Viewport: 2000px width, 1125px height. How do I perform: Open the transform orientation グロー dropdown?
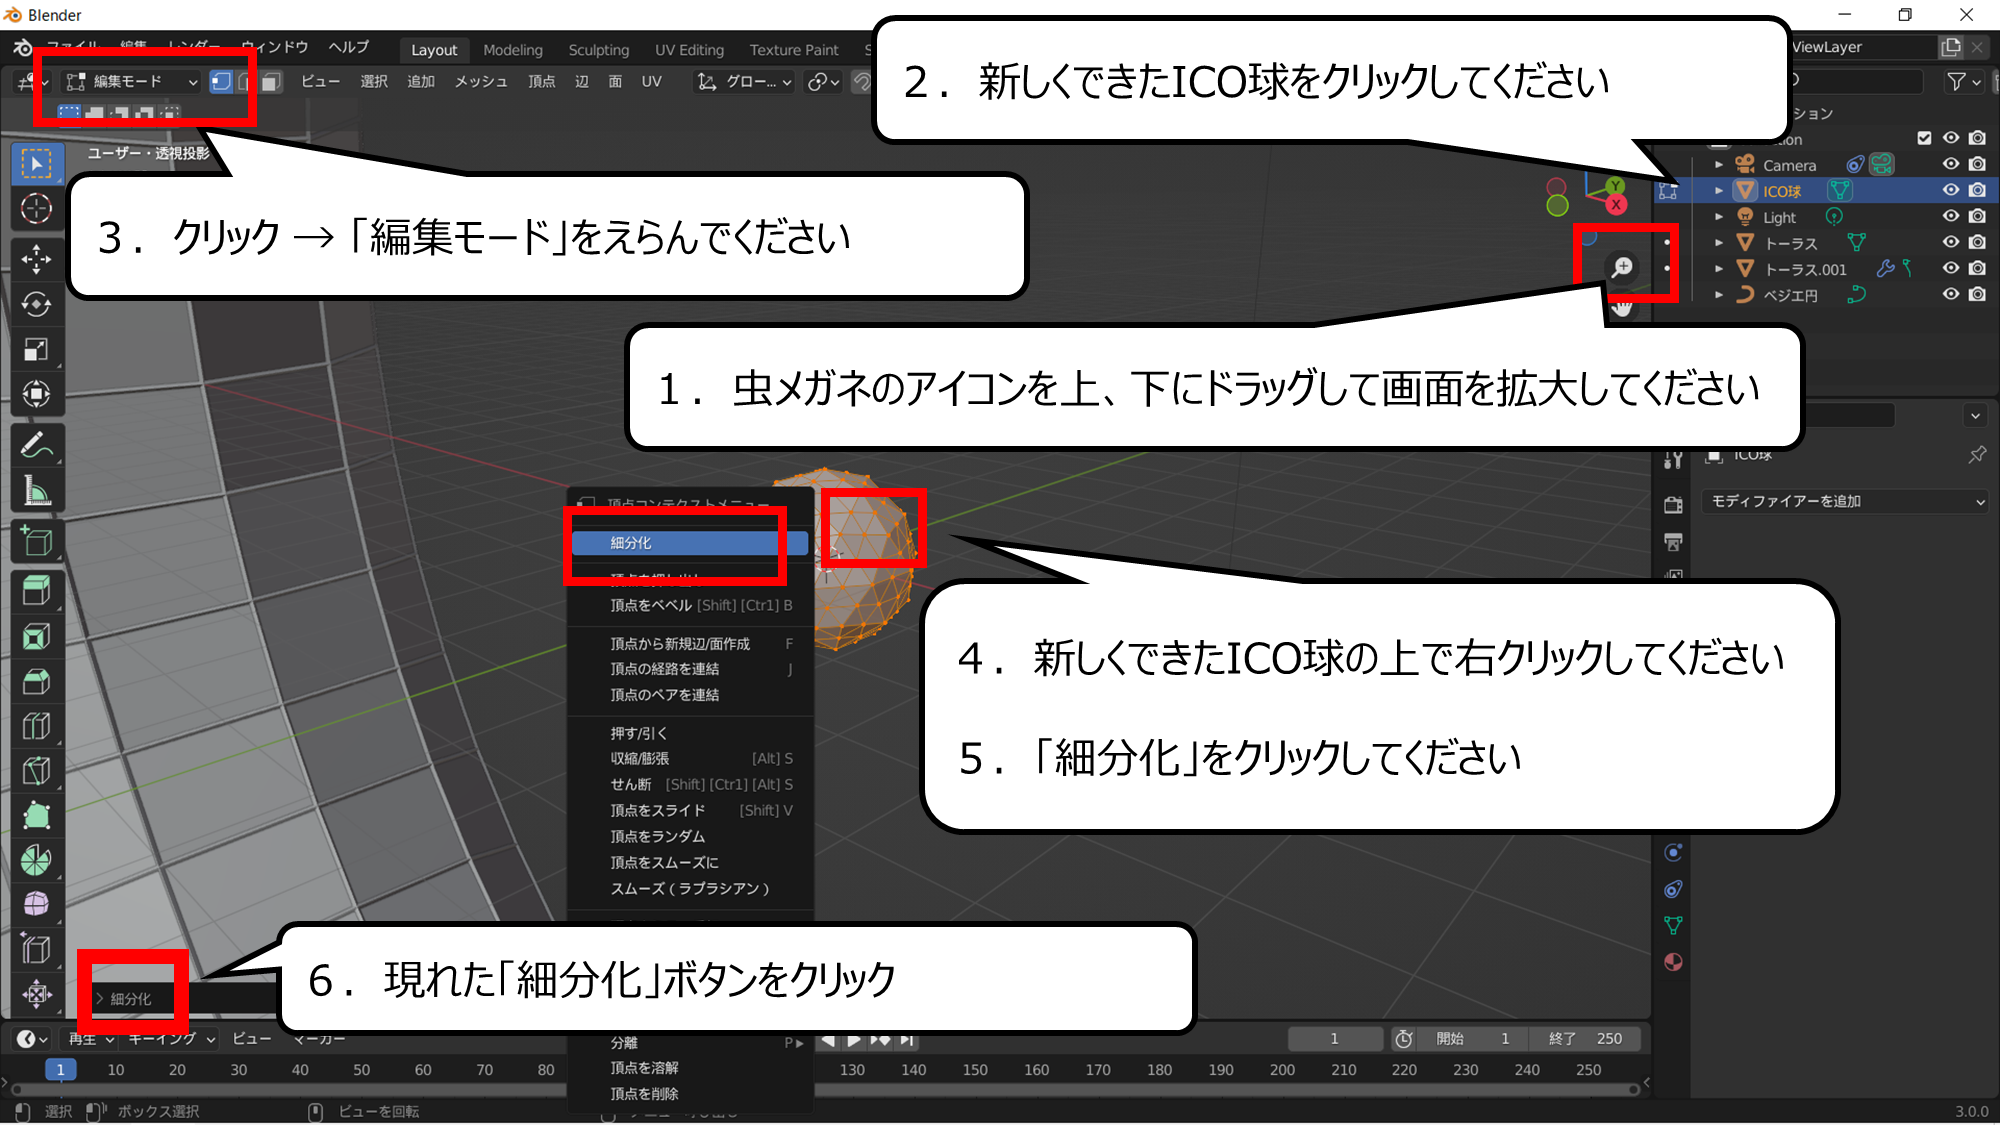click(745, 82)
